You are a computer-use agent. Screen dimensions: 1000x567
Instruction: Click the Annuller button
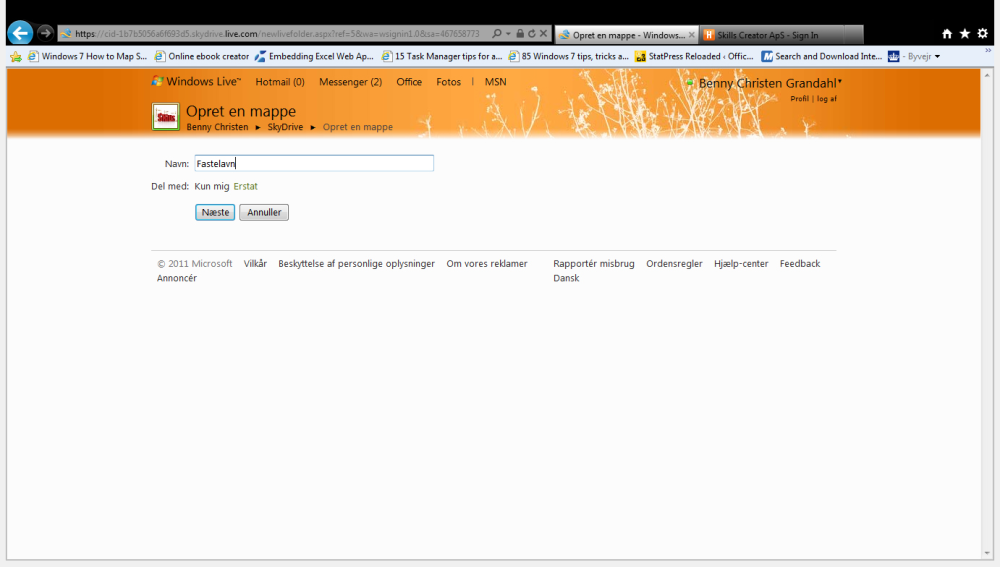pyautogui.click(x=264, y=212)
